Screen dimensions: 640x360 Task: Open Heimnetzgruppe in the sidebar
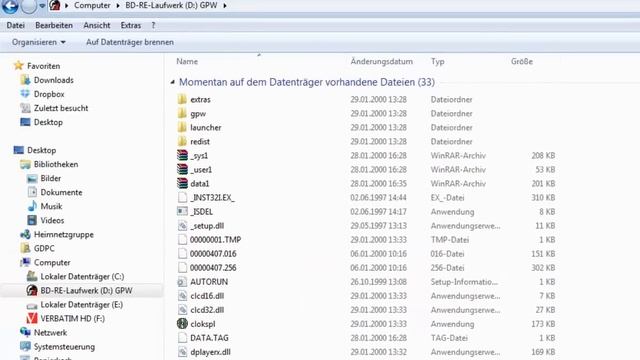click(64, 234)
